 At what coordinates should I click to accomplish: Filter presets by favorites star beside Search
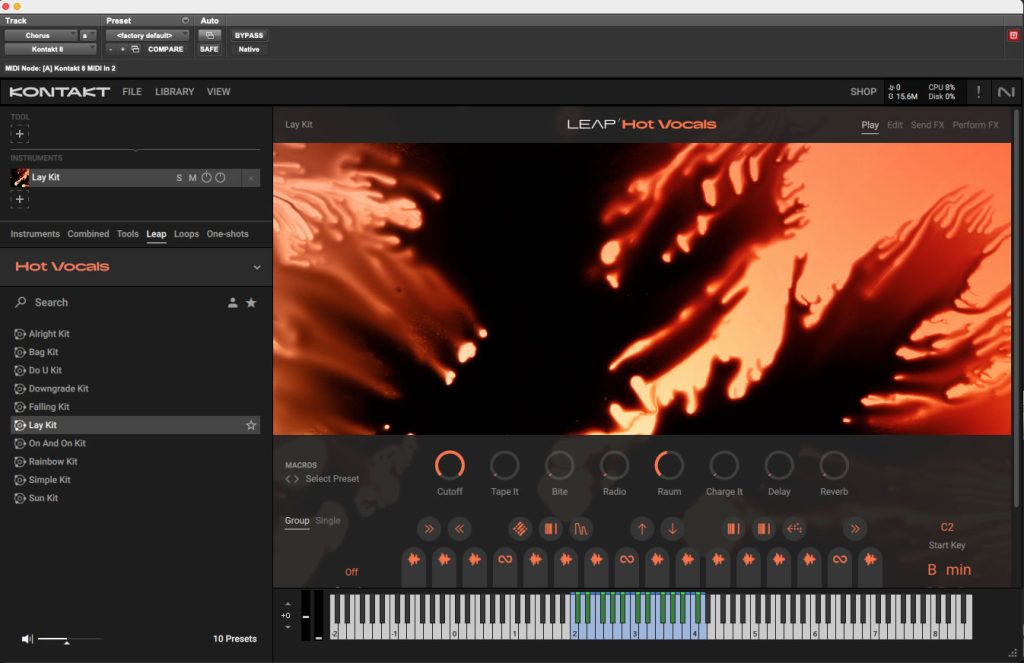pos(251,302)
